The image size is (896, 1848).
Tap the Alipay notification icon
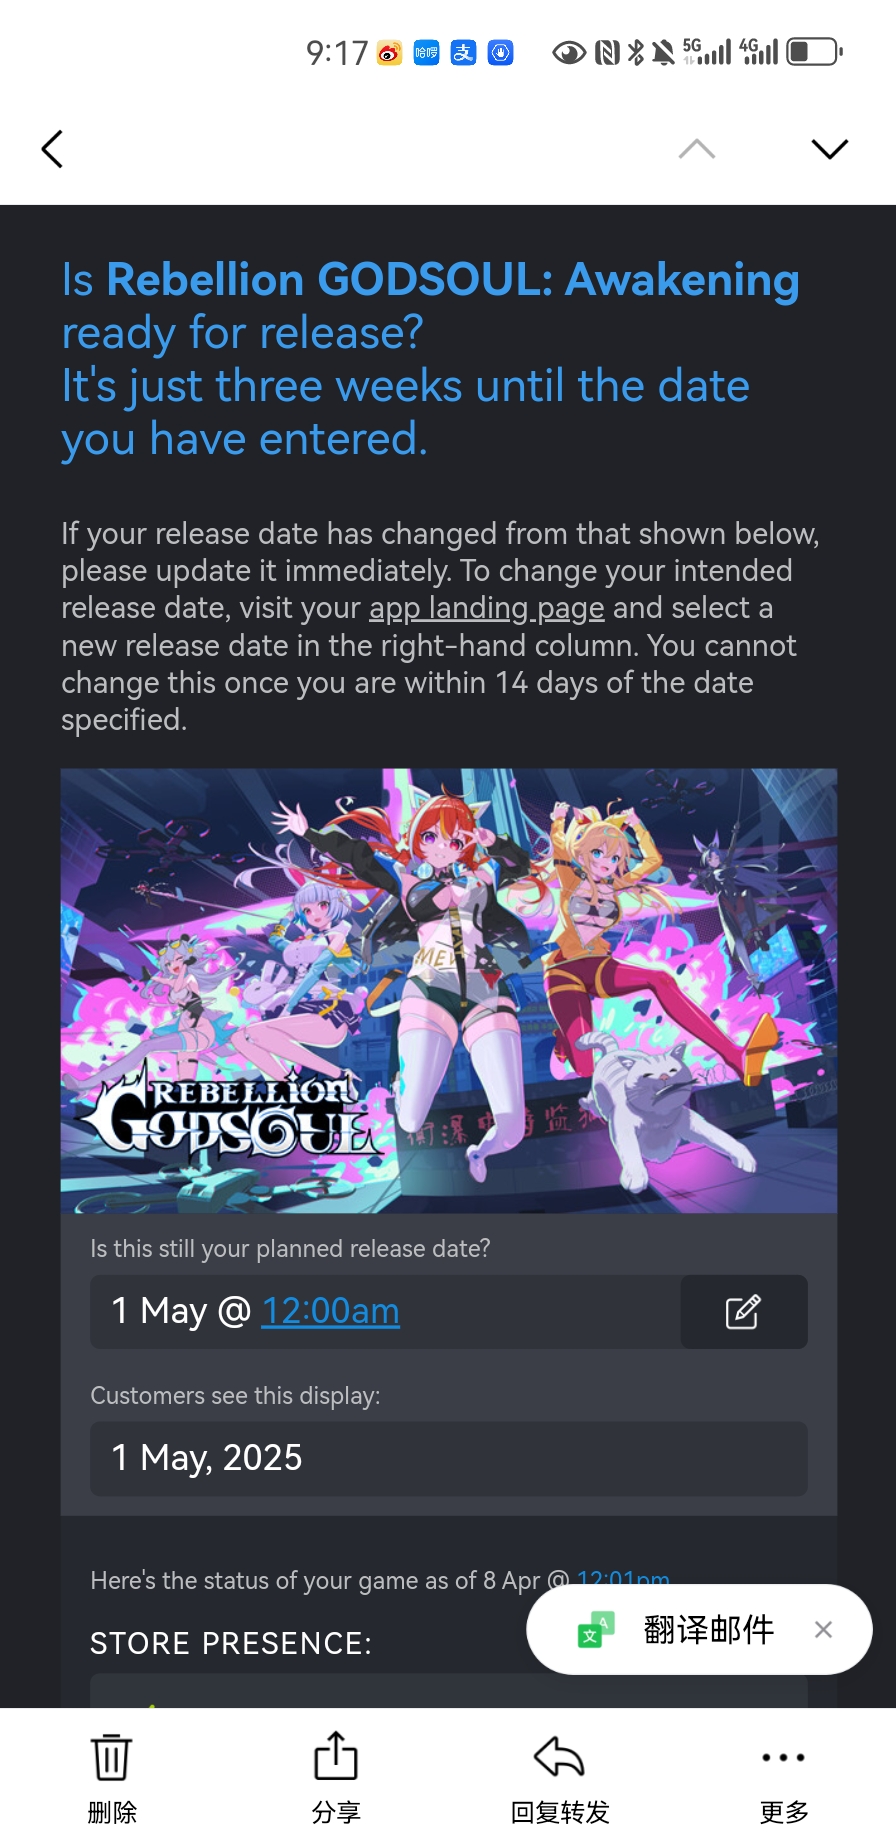(463, 52)
